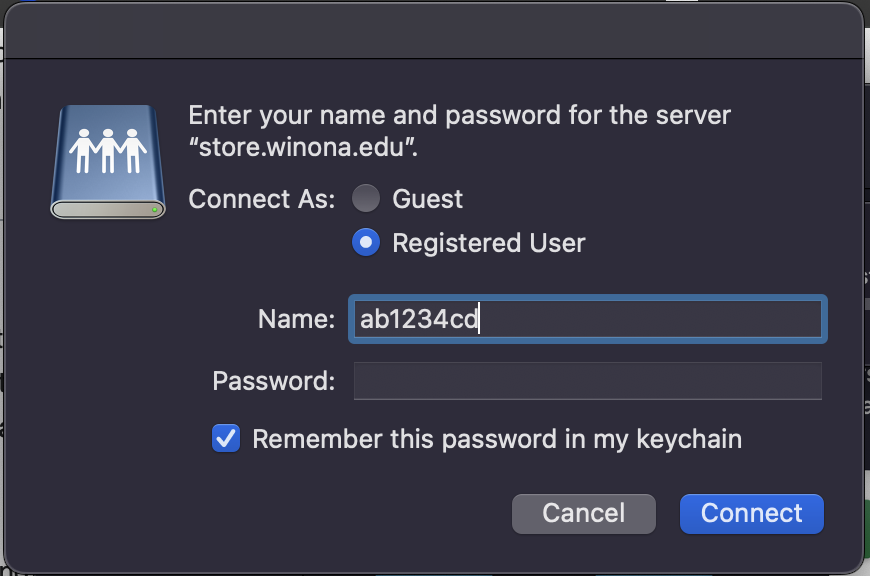Screen dimensions: 870x576
Task: Select the Guest radio button
Action: [x=366, y=198]
